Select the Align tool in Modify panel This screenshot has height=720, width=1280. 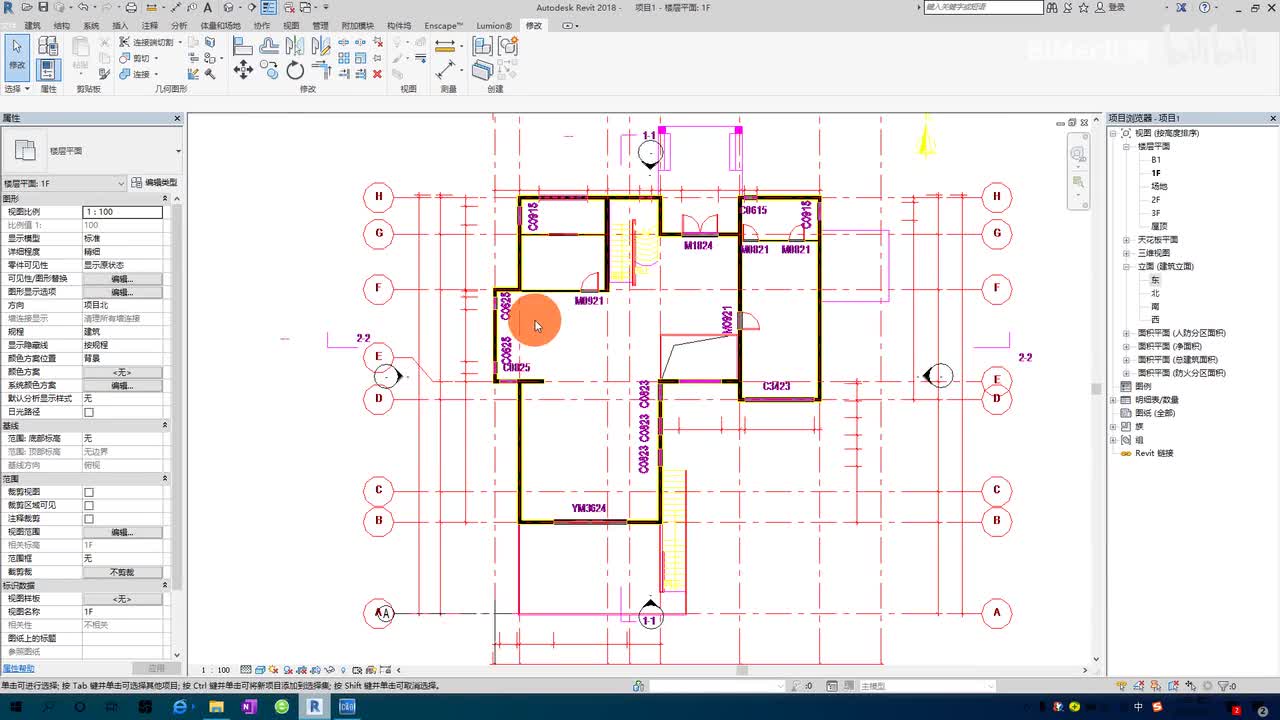[x=243, y=46]
